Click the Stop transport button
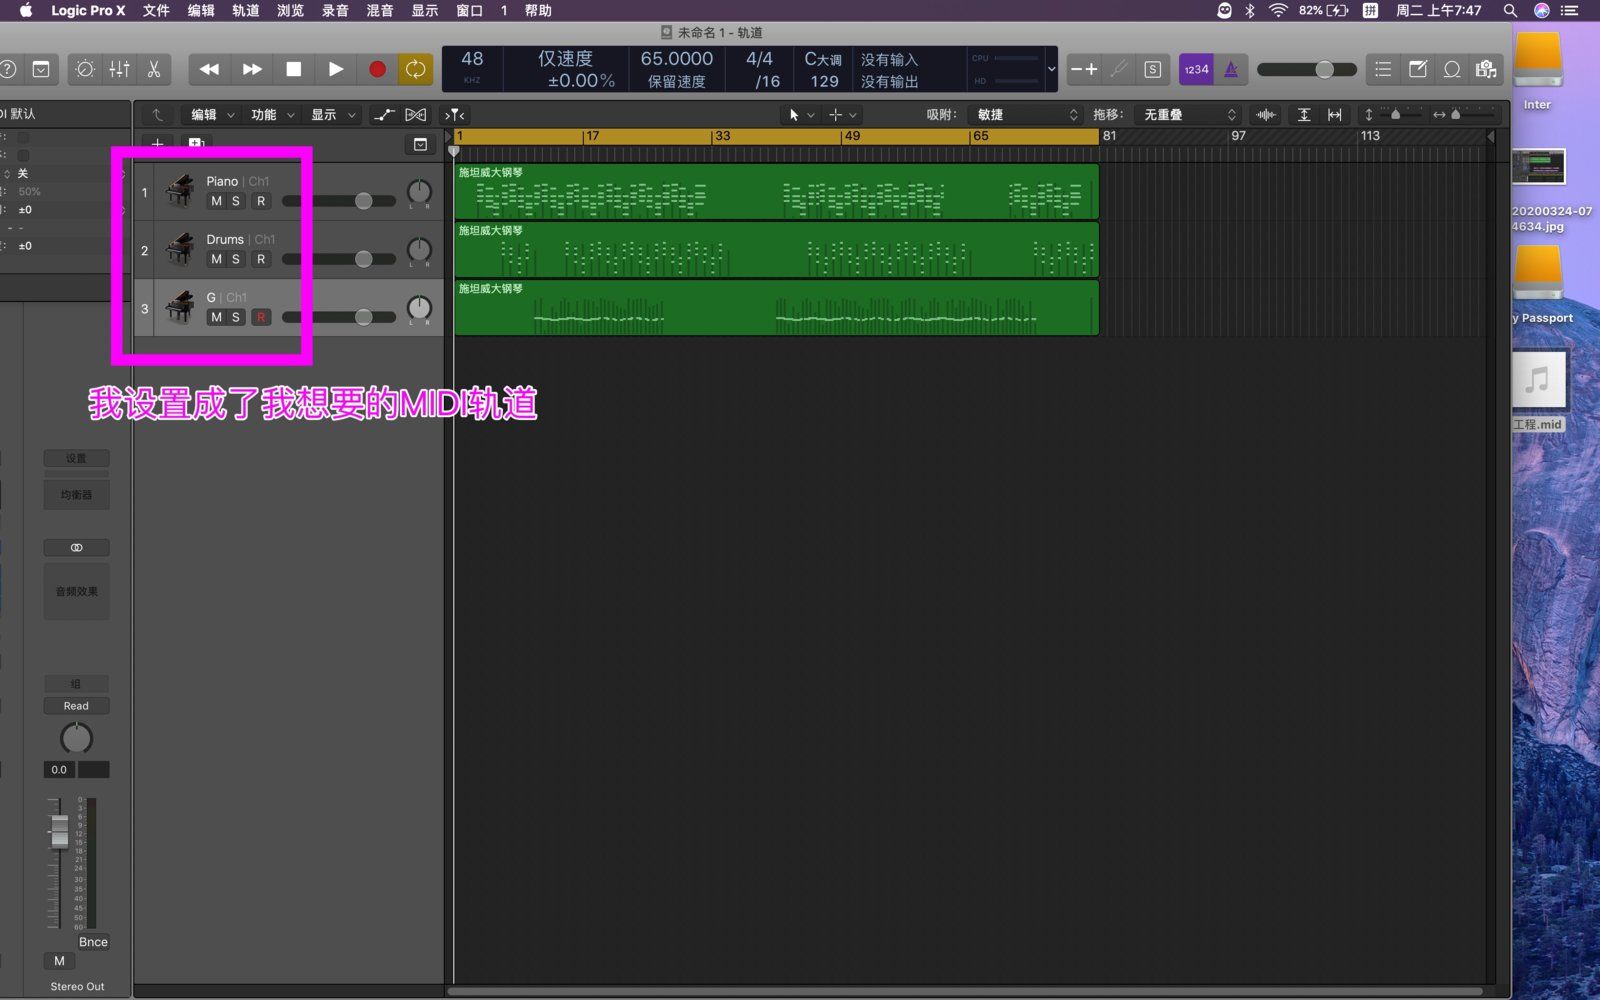Image resolution: width=1600 pixels, height=1000 pixels. 293,69
